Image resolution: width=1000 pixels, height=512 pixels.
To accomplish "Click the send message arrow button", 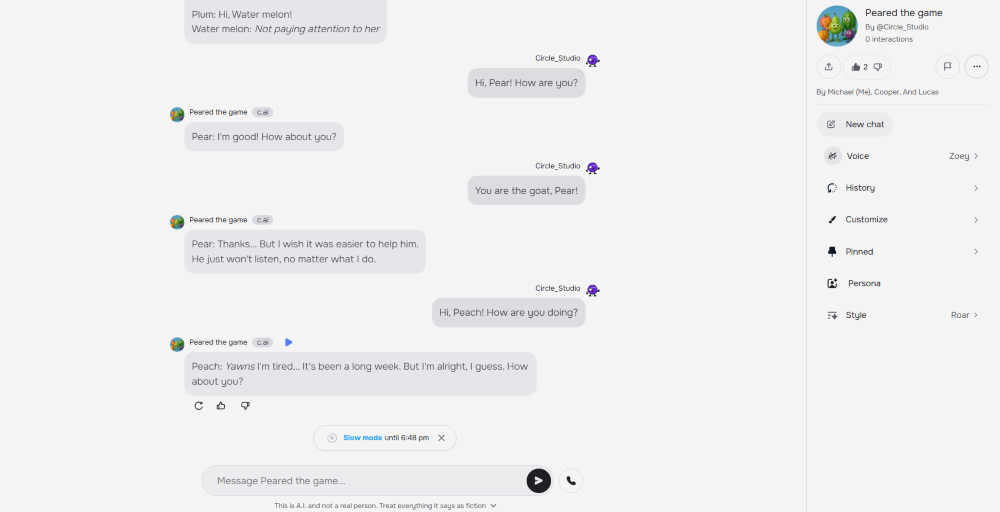I will 538,481.
